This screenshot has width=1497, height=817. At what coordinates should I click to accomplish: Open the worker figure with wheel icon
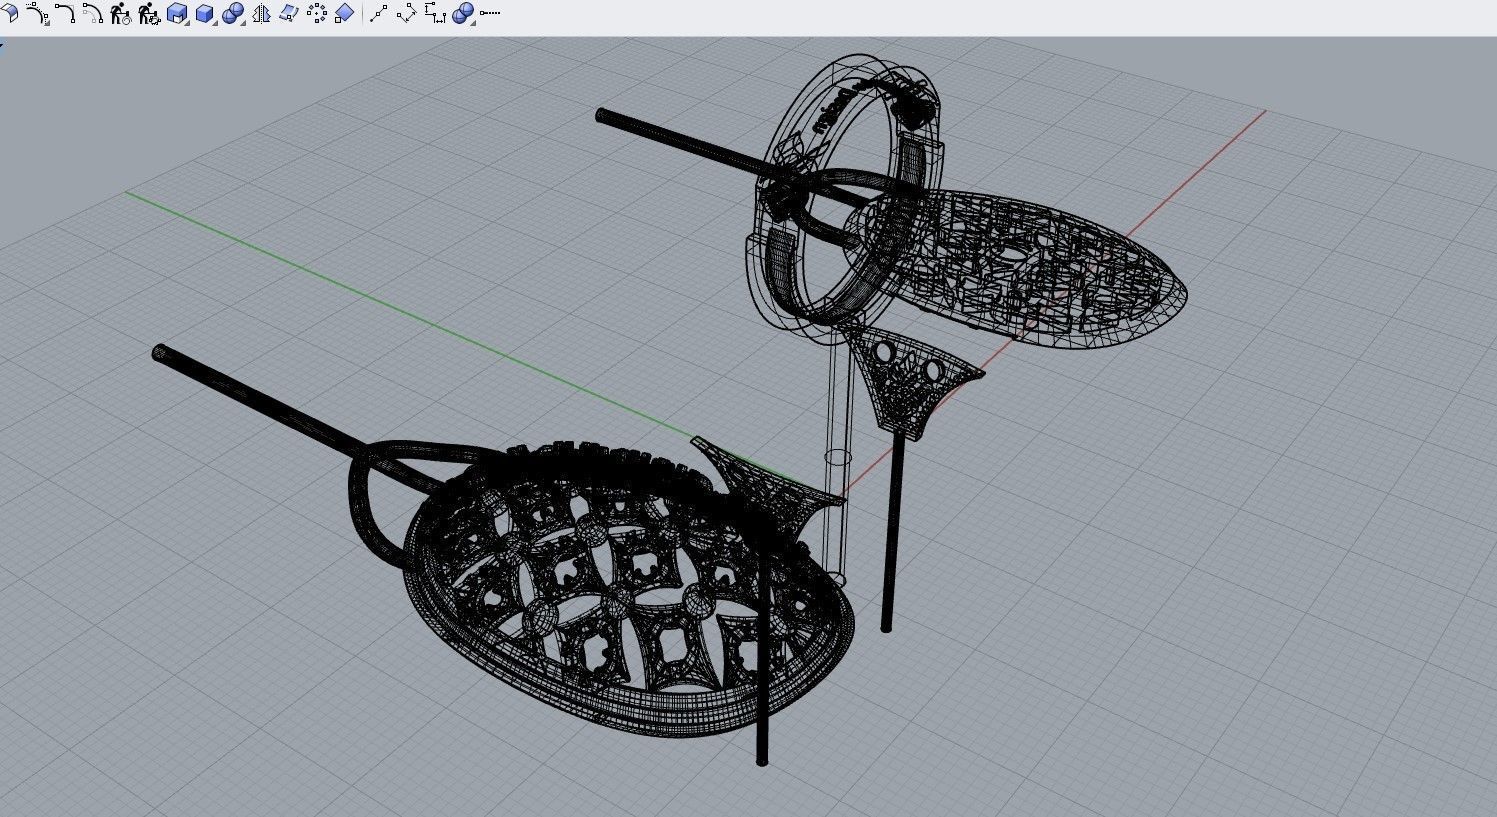click(121, 13)
